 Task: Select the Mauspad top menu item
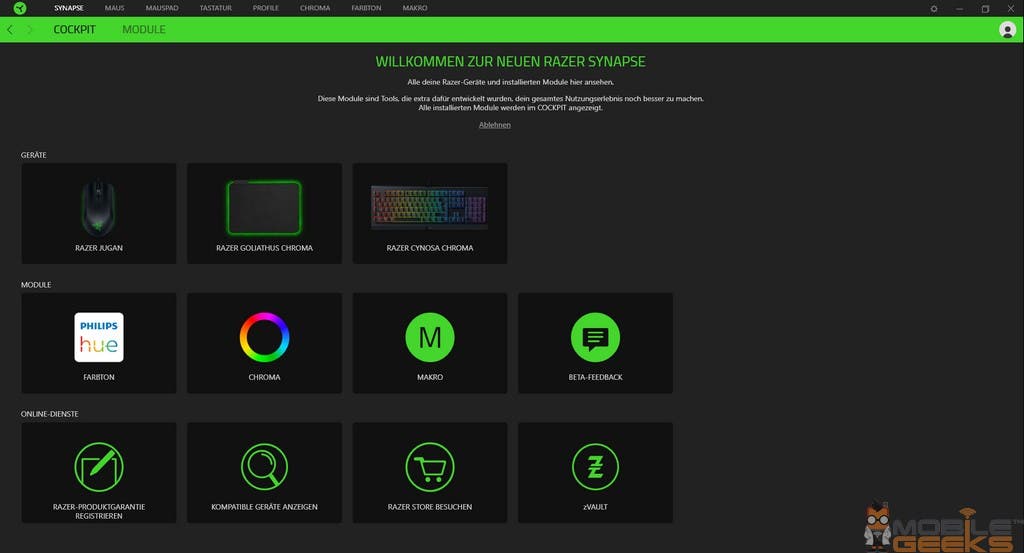[x=162, y=8]
